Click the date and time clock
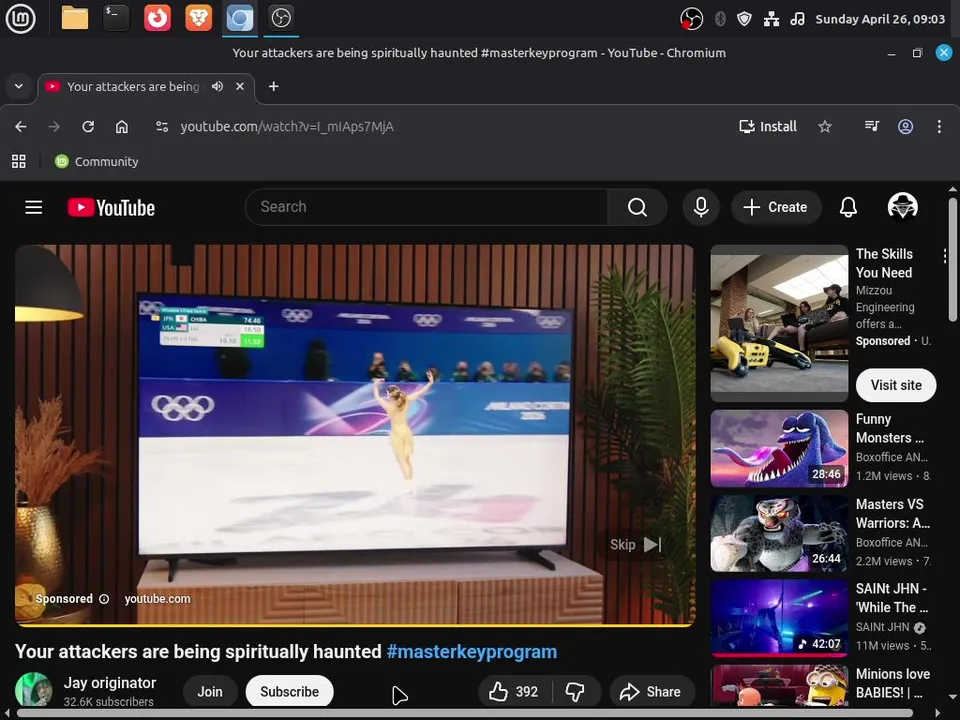This screenshot has width=960, height=720. [880, 19]
